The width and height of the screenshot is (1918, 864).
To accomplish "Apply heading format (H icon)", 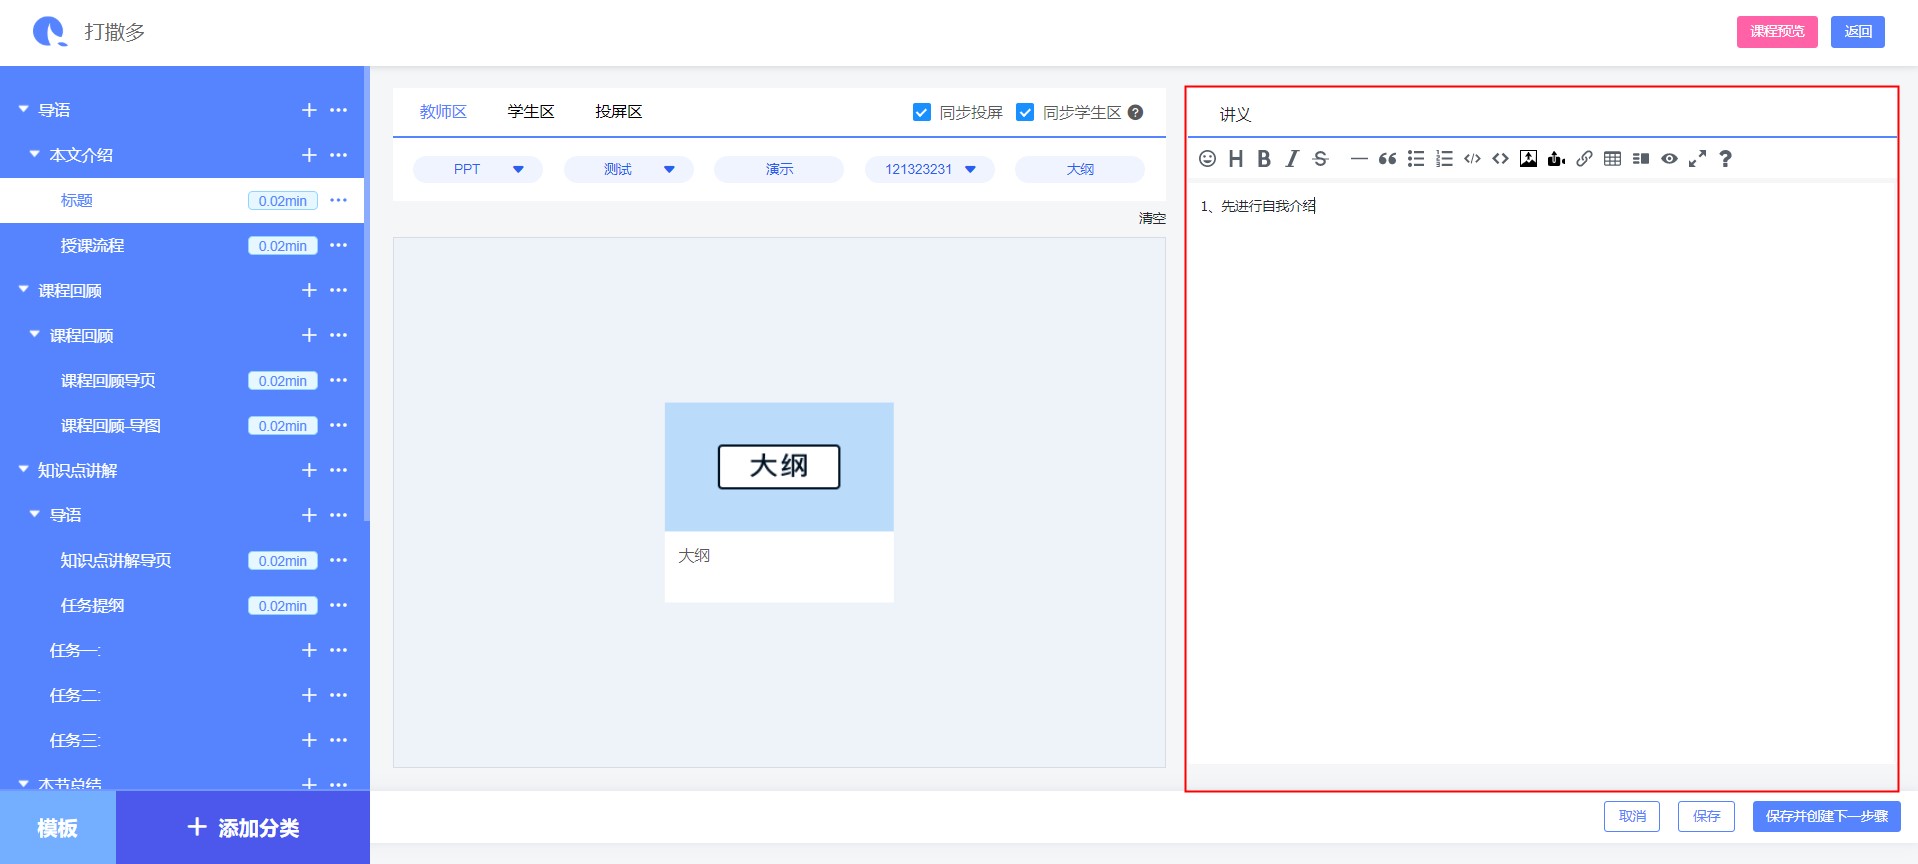I will tap(1236, 158).
